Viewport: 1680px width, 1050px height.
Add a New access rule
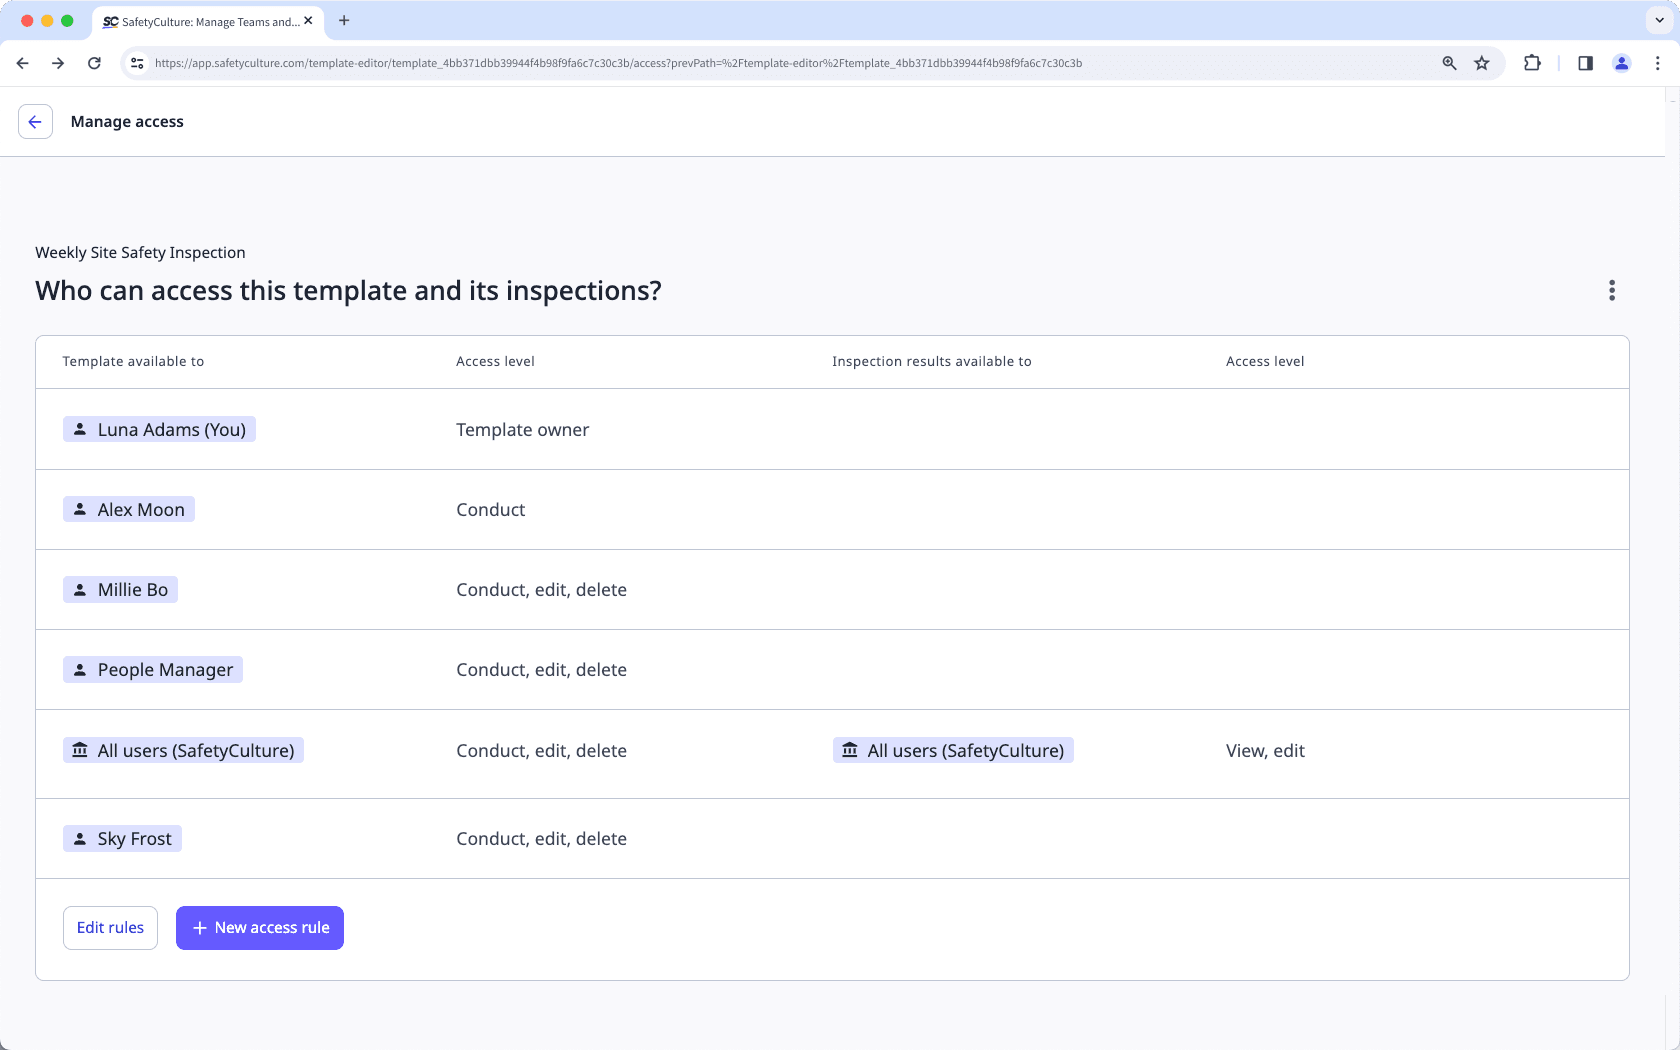coord(260,928)
